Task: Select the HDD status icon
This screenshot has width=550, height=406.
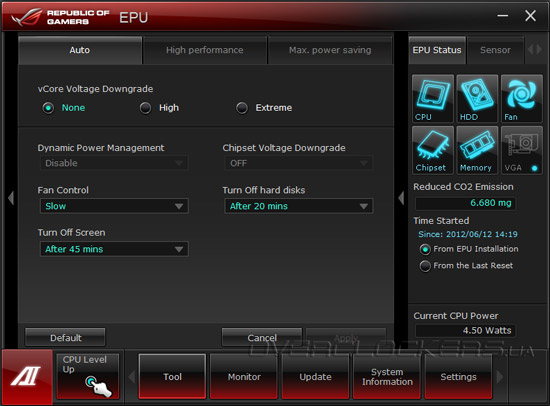Action: (477, 99)
